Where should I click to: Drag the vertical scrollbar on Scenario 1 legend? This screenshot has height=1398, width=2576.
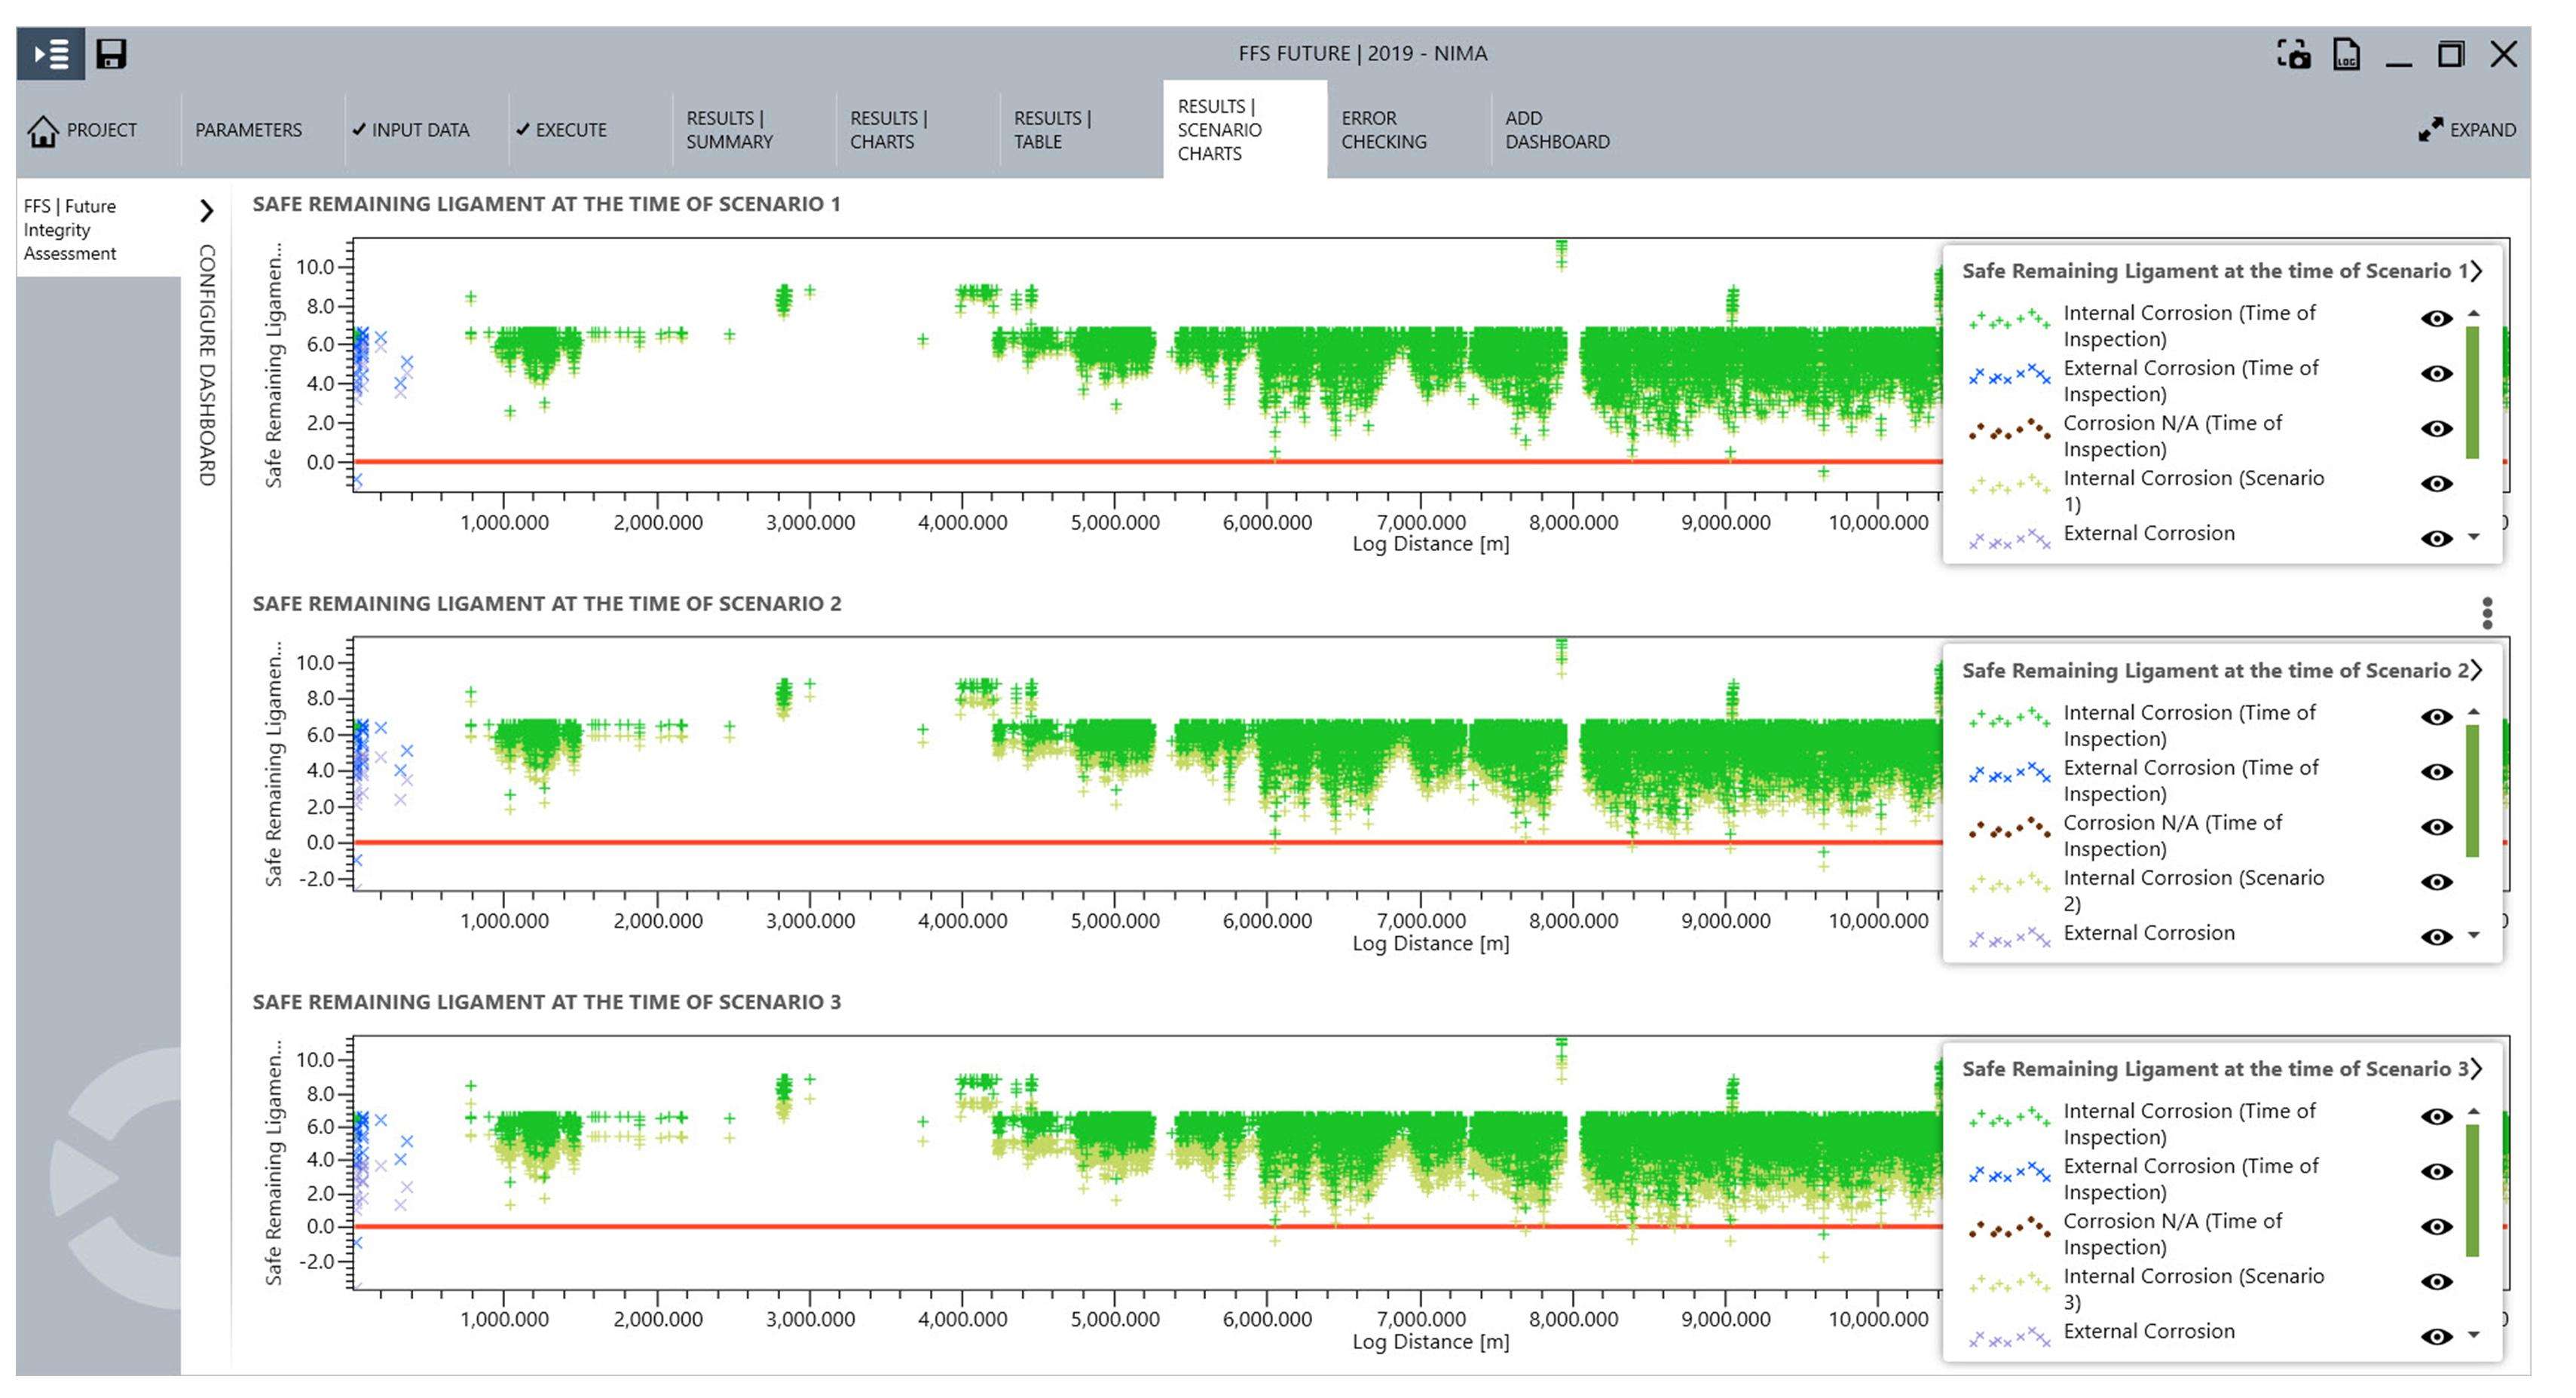[x=2507, y=396]
